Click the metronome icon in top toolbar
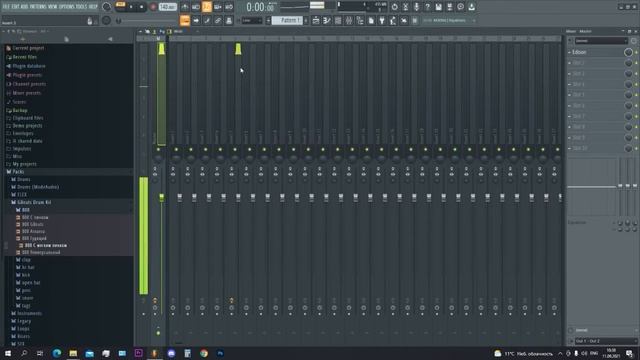 click(x=185, y=7)
